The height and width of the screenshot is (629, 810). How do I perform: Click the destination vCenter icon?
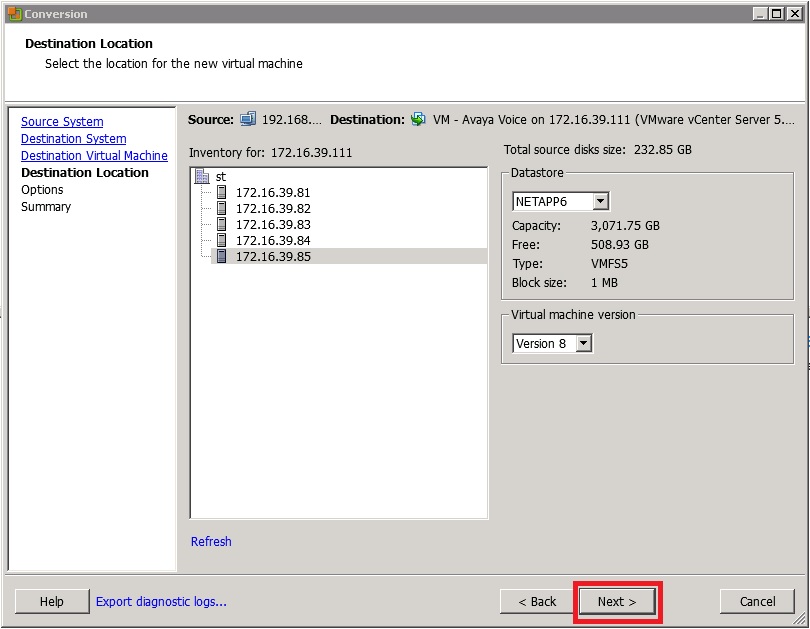click(418, 119)
